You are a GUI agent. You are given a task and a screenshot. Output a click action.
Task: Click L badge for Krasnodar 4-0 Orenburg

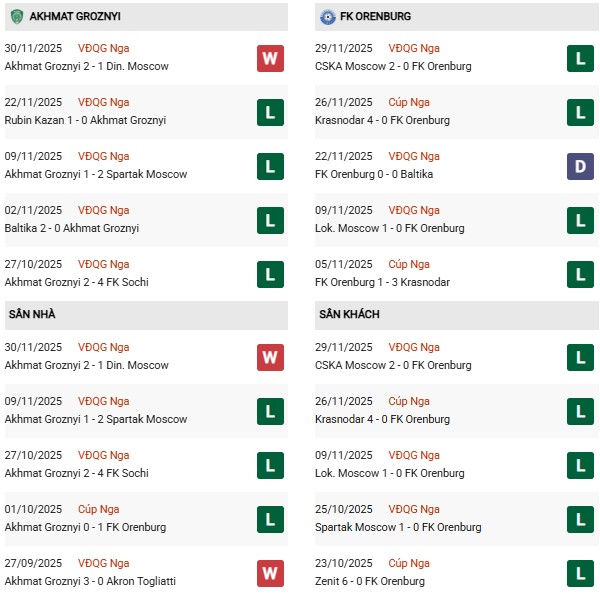point(580,112)
